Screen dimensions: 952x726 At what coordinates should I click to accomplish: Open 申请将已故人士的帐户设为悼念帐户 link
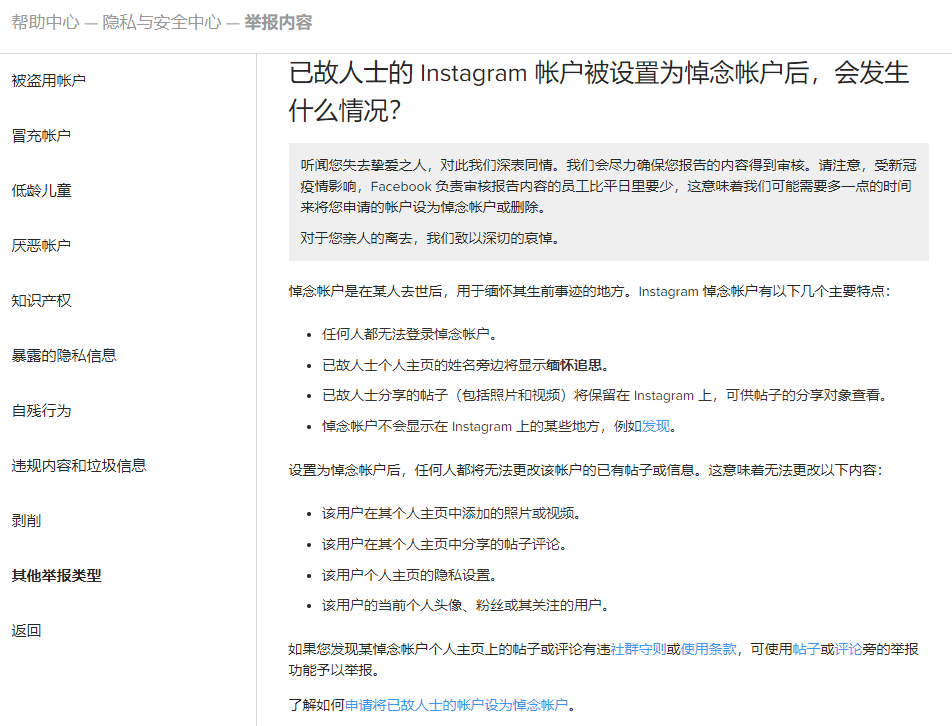457,705
